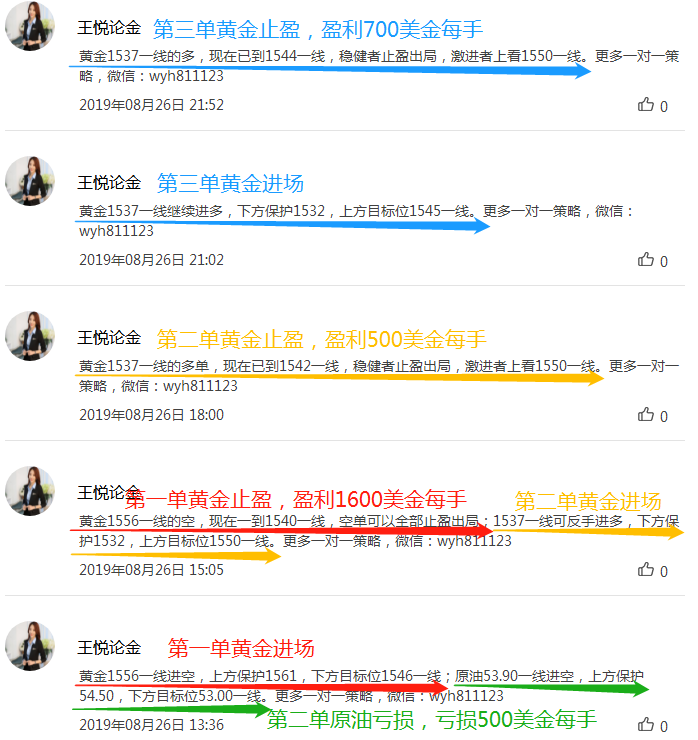
Task: Open avatar beside the 21:02 post
Action: click(x=30, y=181)
